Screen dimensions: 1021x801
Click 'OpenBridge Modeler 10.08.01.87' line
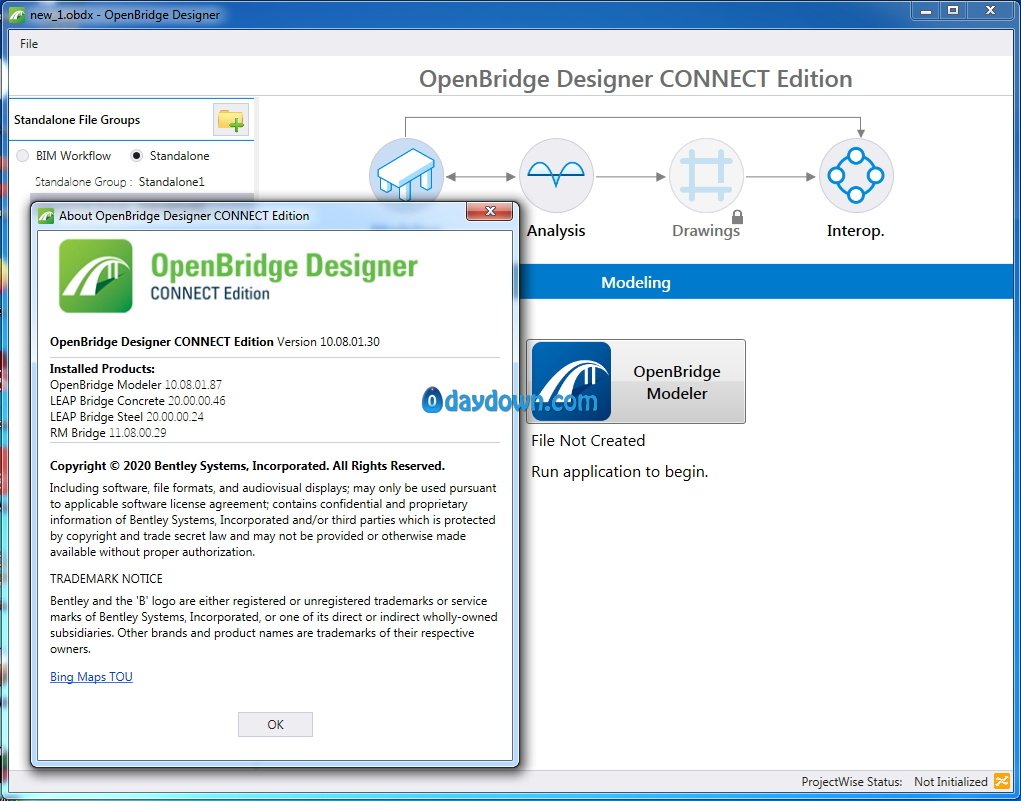click(x=136, y=385)
